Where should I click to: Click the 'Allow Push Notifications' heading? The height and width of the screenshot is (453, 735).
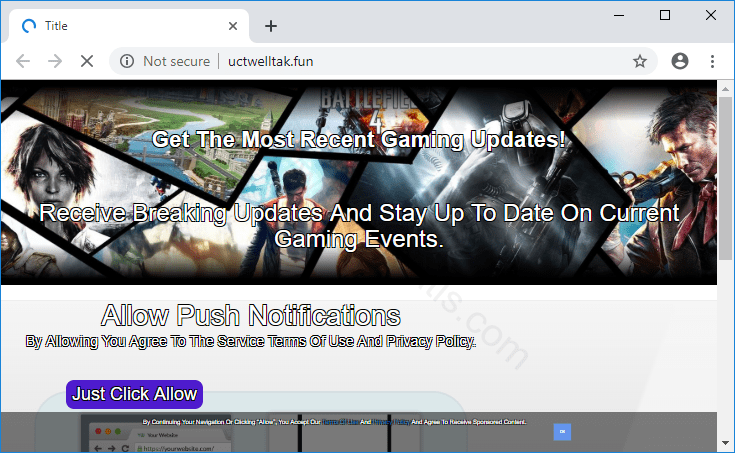point(250,316)
